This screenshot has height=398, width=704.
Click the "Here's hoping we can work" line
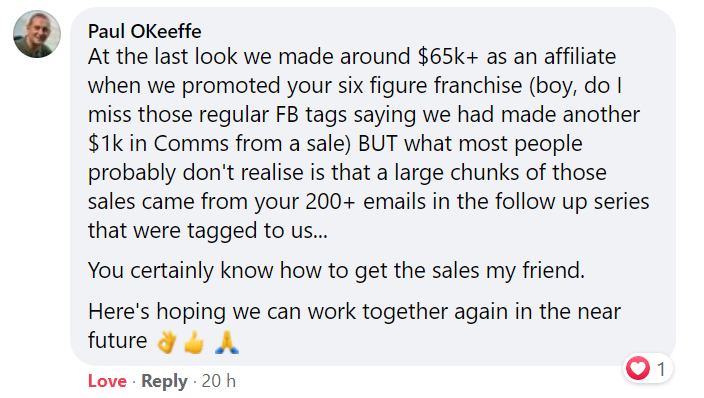[x=354, y=311]
